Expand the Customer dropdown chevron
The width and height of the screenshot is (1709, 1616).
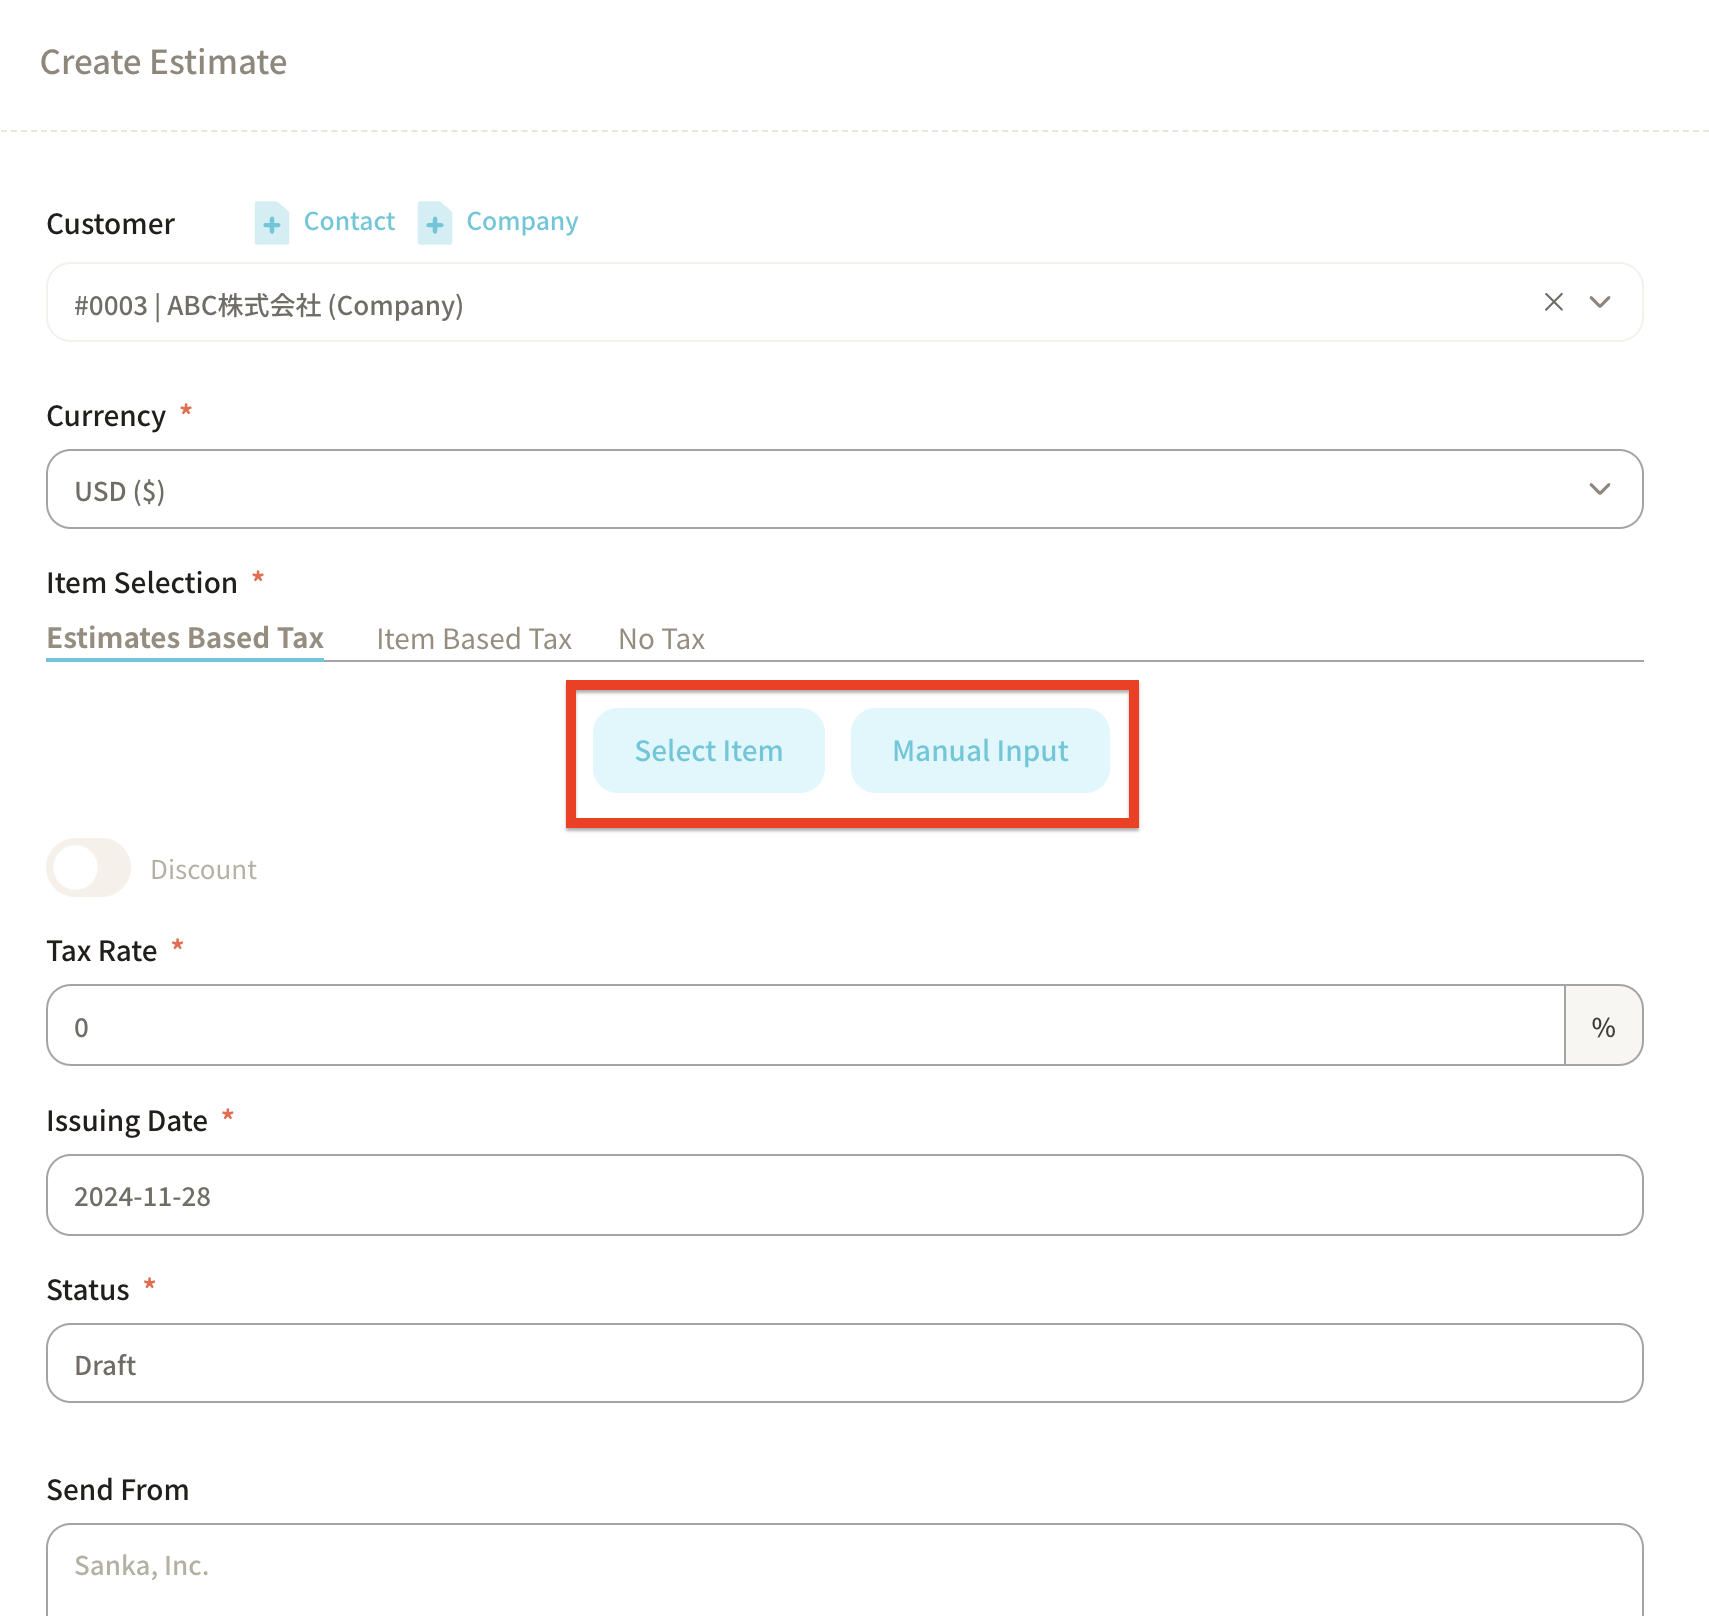1600,302
